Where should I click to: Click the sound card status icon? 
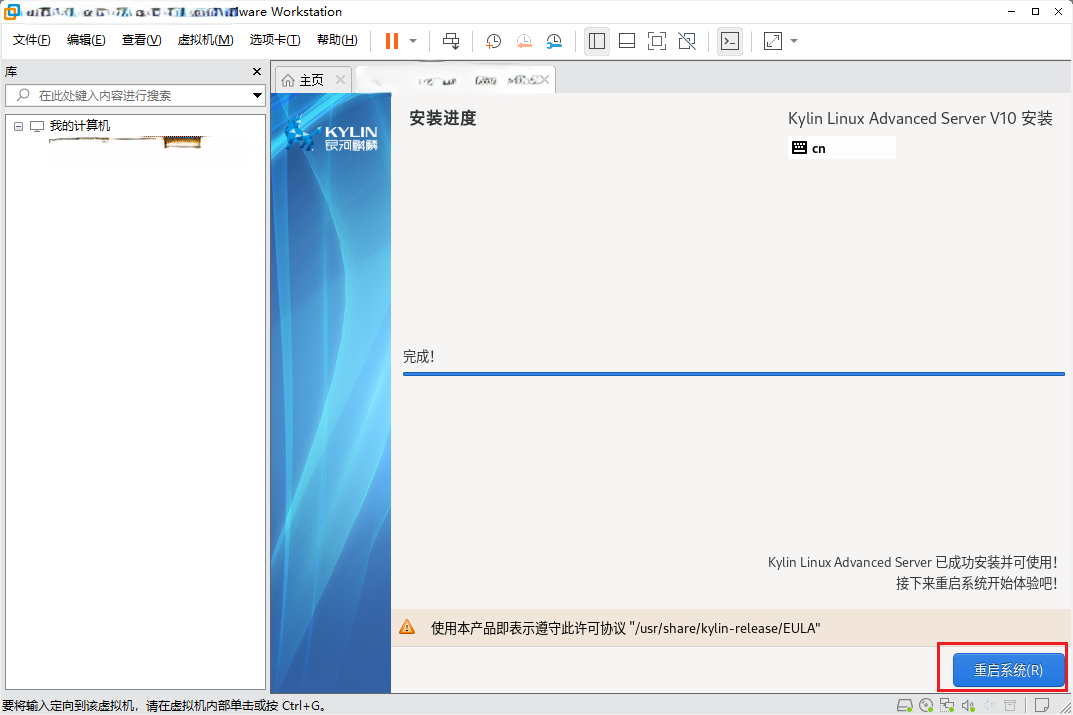tap(968, 705)
